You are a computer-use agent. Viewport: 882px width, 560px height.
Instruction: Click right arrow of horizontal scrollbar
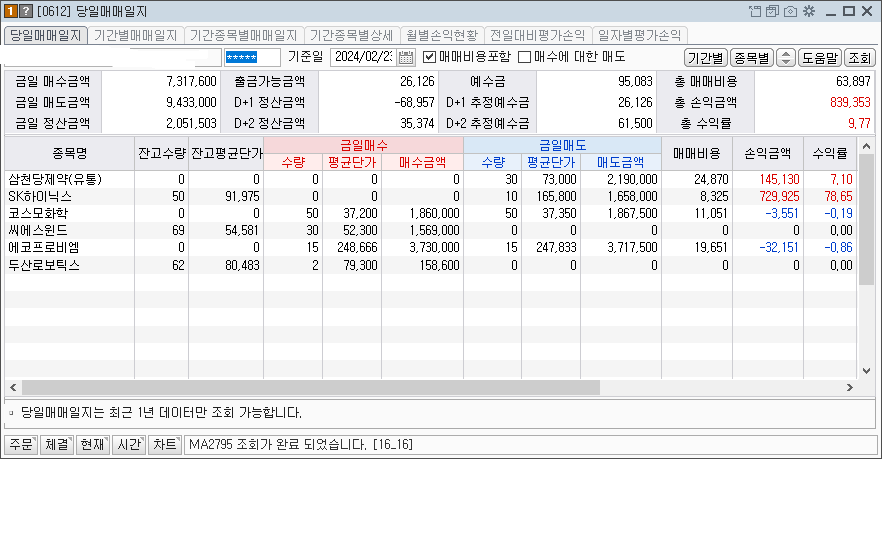[x=851, y=387]
